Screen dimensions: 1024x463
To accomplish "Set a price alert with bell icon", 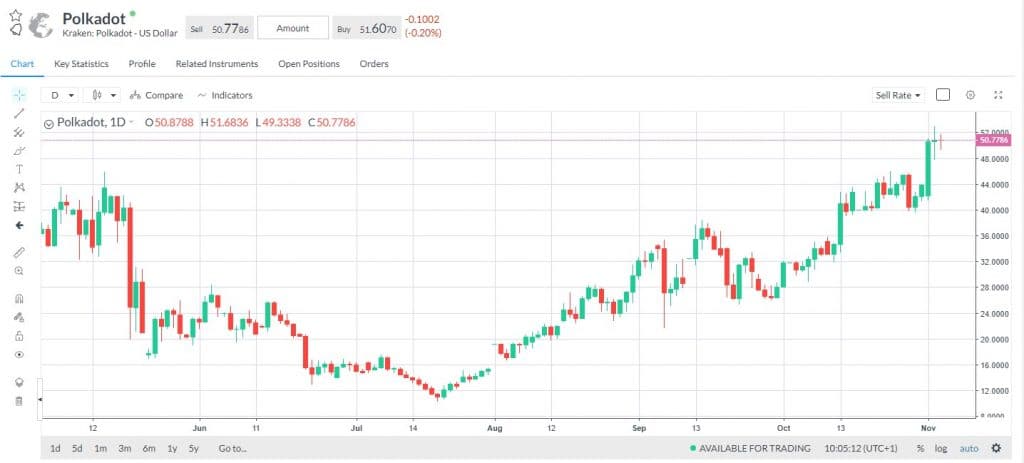I will pos(16,29).
